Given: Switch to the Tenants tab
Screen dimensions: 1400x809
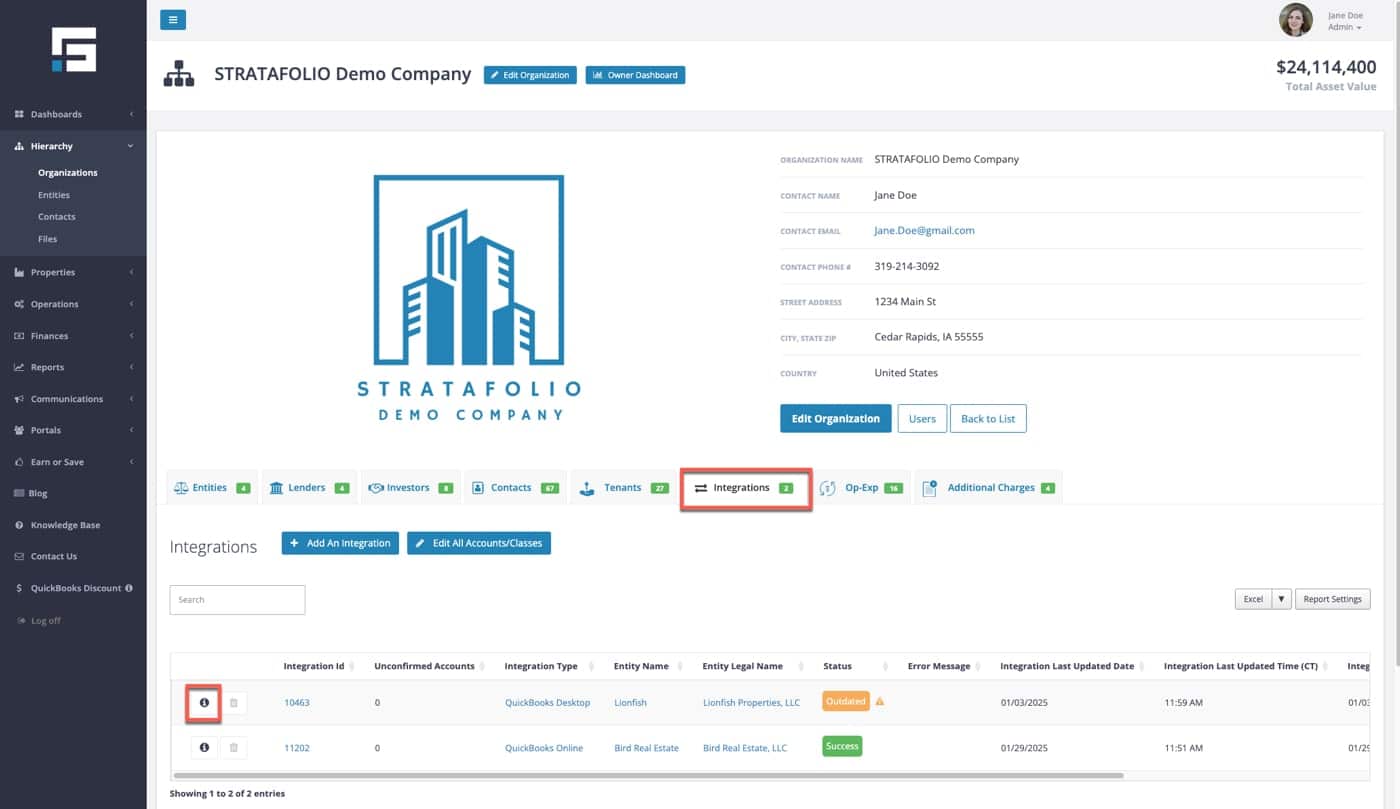Looking at the screenshot, I should 624,488.
